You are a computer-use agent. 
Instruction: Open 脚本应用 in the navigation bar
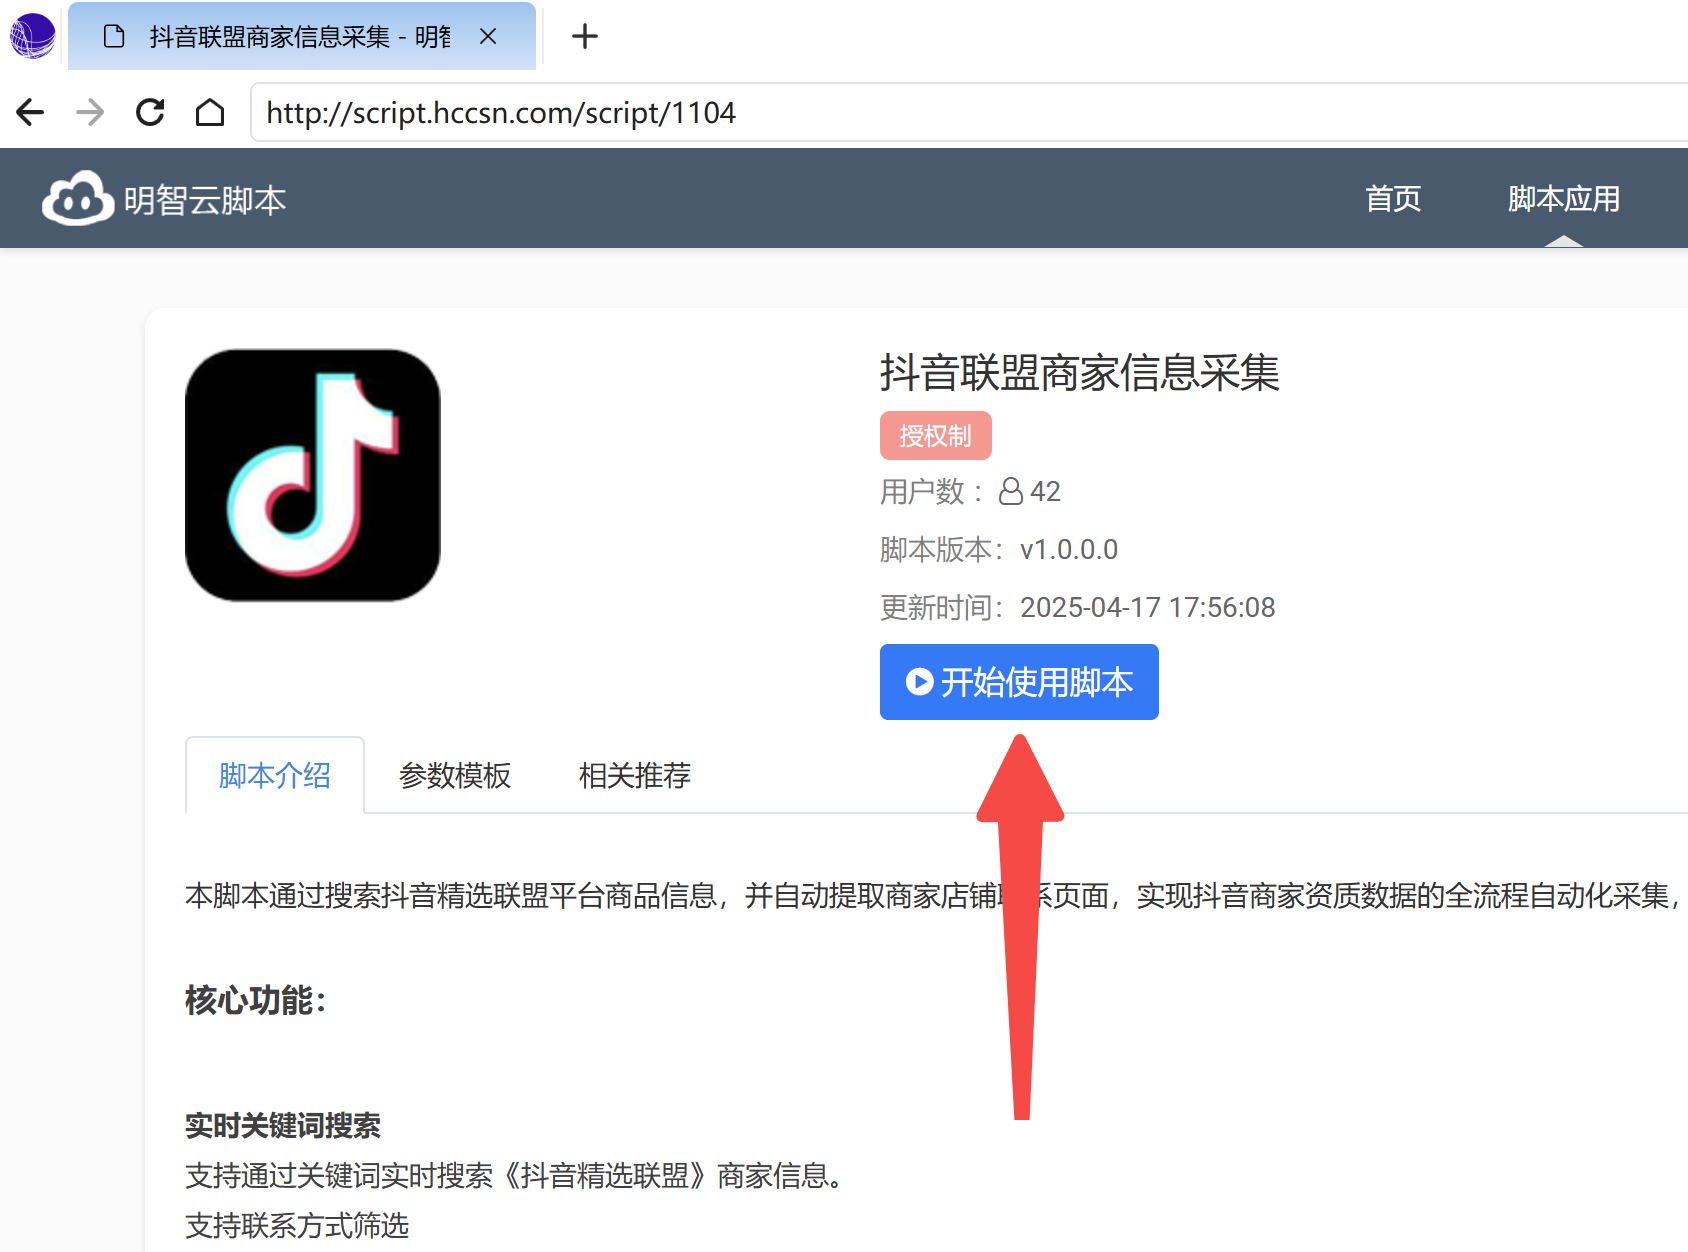pyautogui.click(x=1564, y=198)
